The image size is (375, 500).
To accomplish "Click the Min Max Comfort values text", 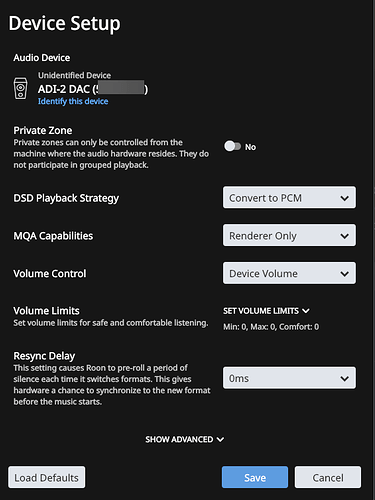I will pos(271,327).
